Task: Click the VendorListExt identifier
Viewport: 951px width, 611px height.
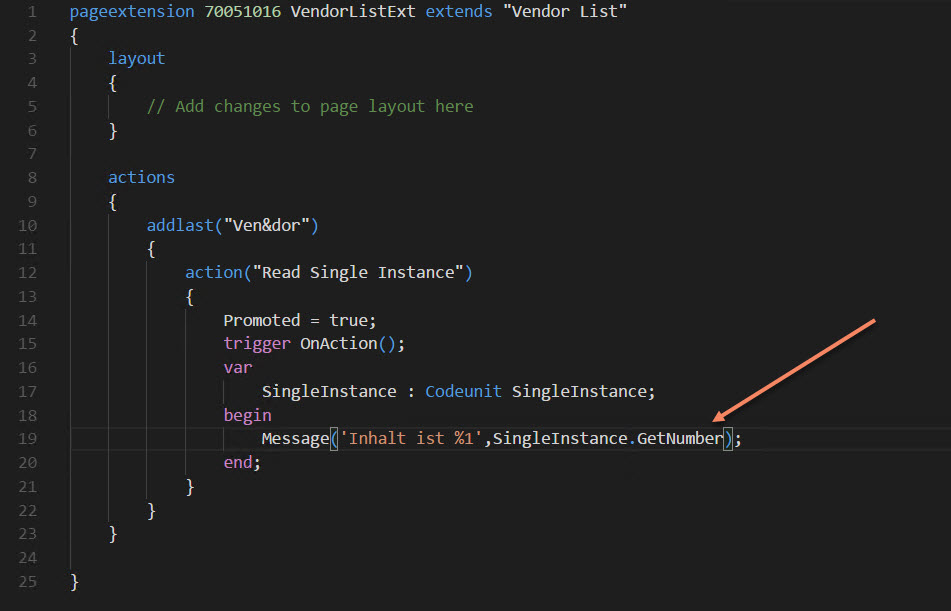Action: tap(351, 11)
